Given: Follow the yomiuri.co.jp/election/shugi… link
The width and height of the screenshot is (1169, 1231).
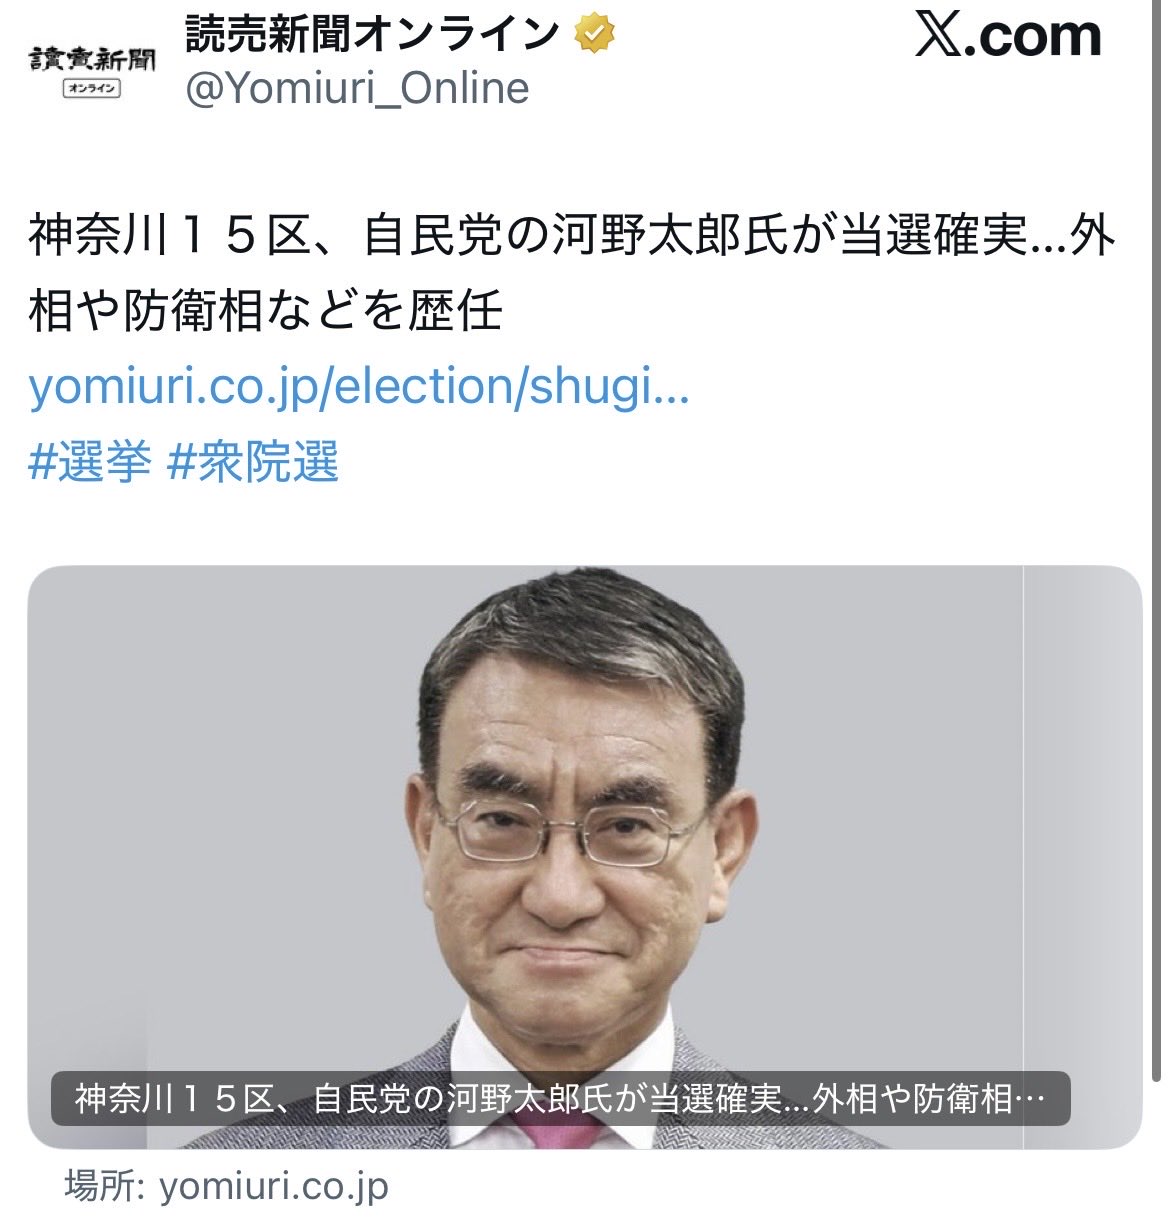Looking at the screenshot, I should coord(359,388).
